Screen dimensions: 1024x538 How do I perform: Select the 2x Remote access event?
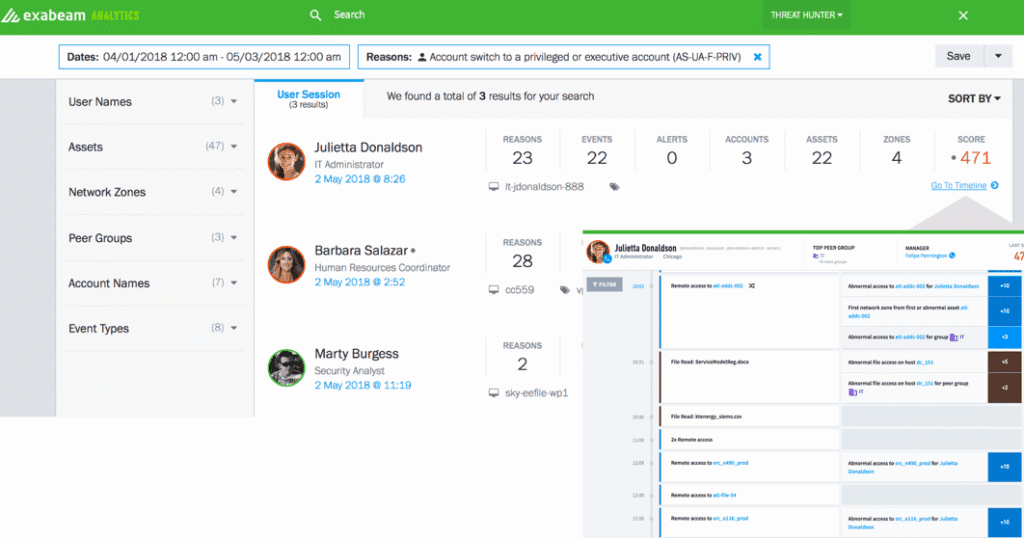(x=749, y=440)
